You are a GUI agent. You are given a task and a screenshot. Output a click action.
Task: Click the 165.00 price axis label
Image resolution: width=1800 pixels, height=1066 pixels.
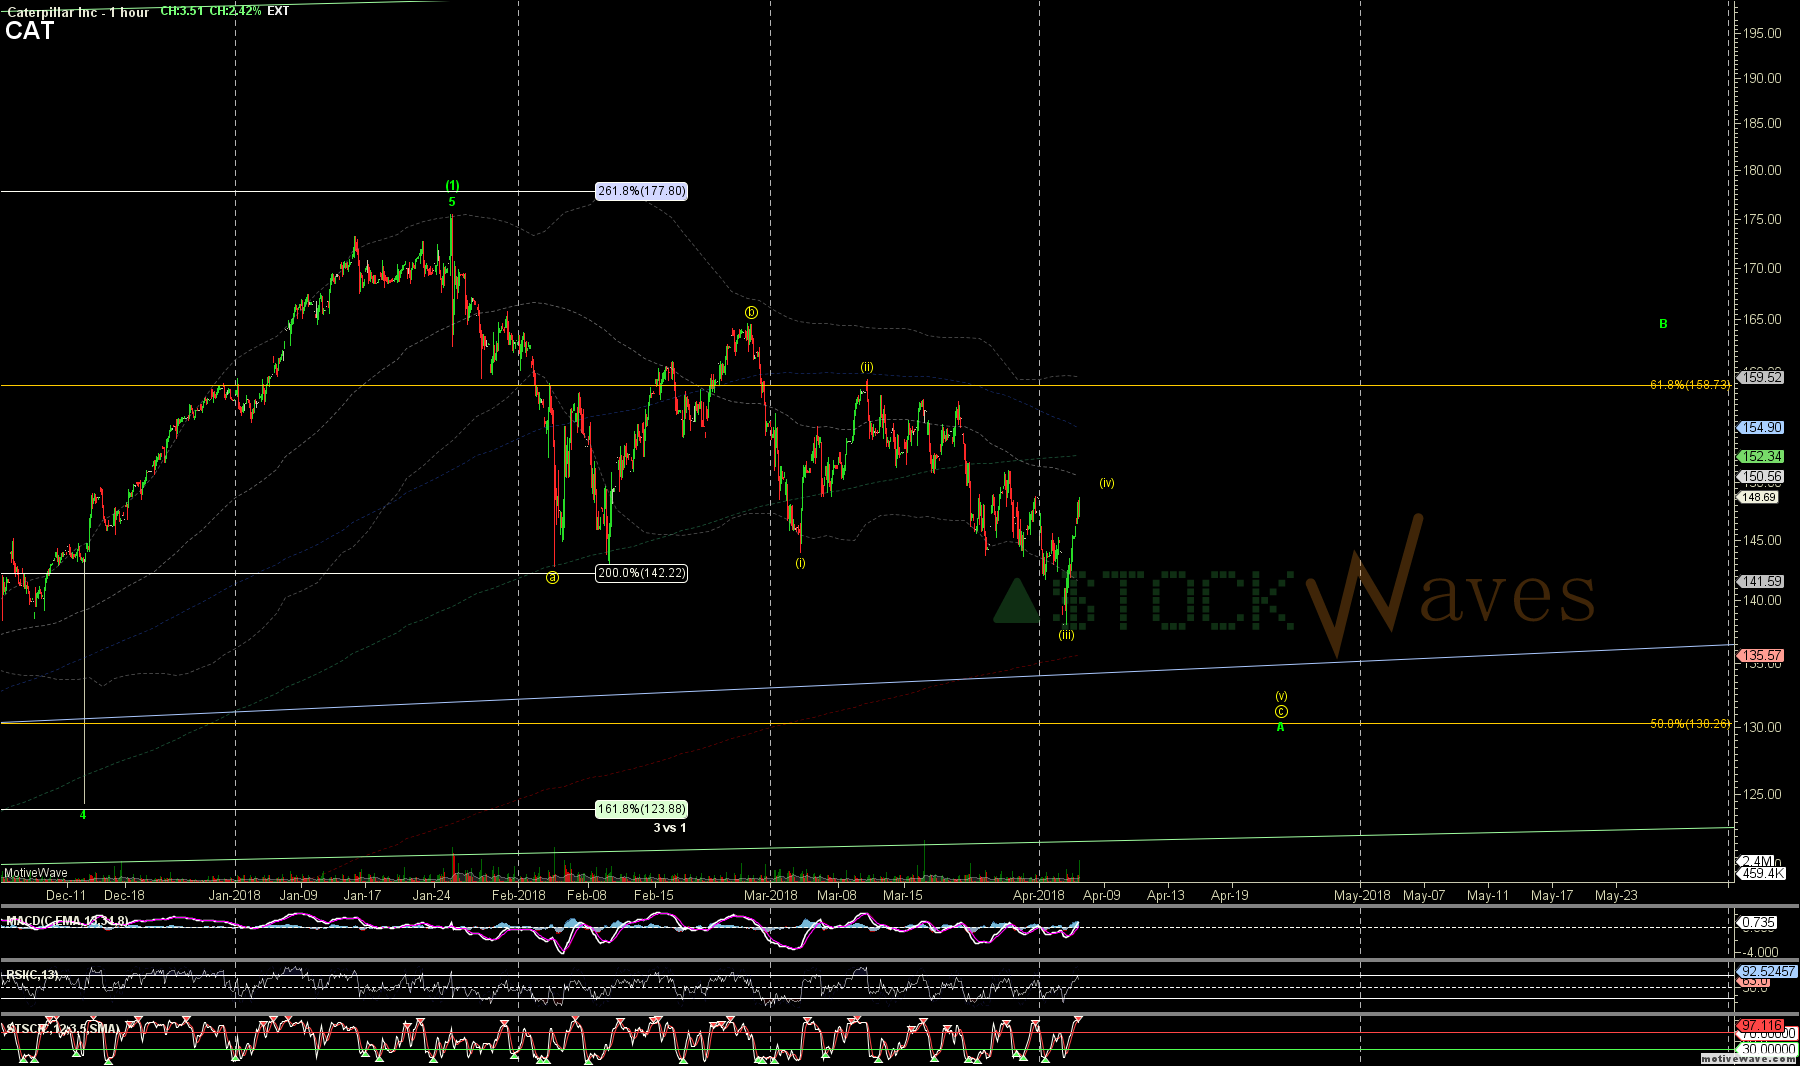point(1762,319)
